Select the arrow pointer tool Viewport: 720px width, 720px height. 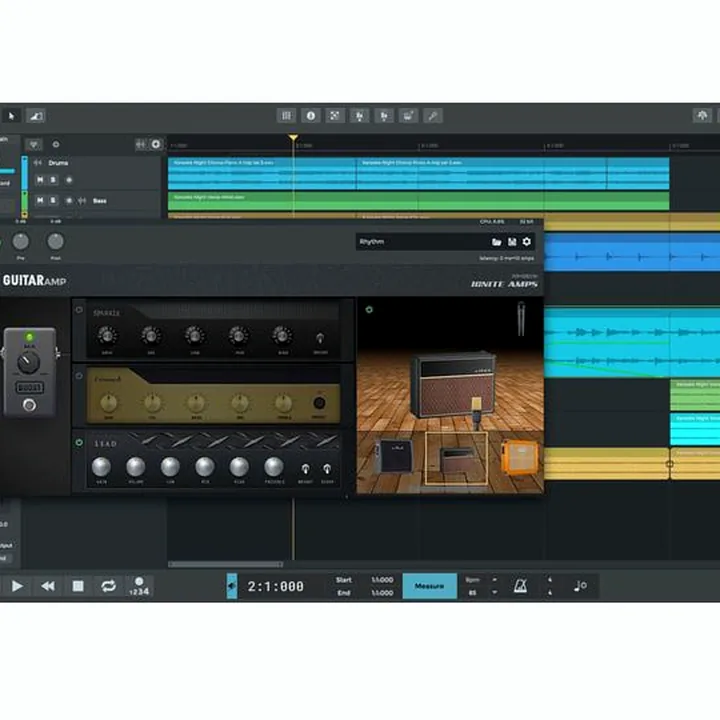click(11, 116)
